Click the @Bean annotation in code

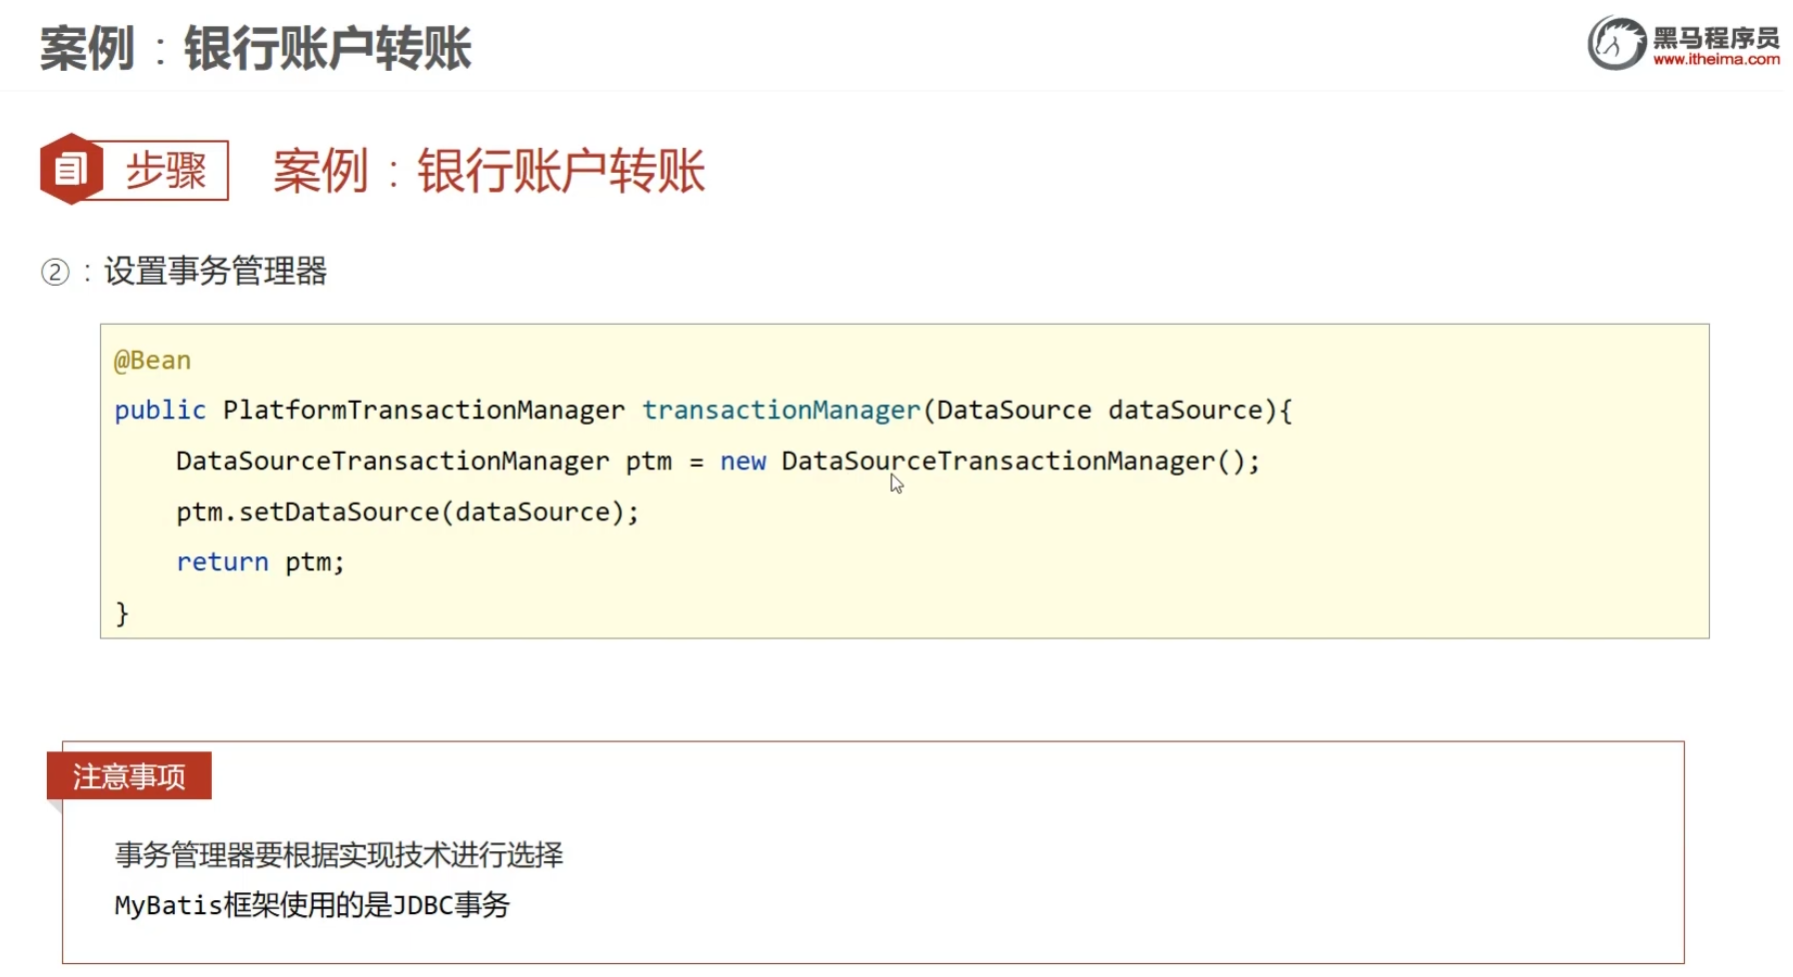pyautogui.click(x=152, y=360)
